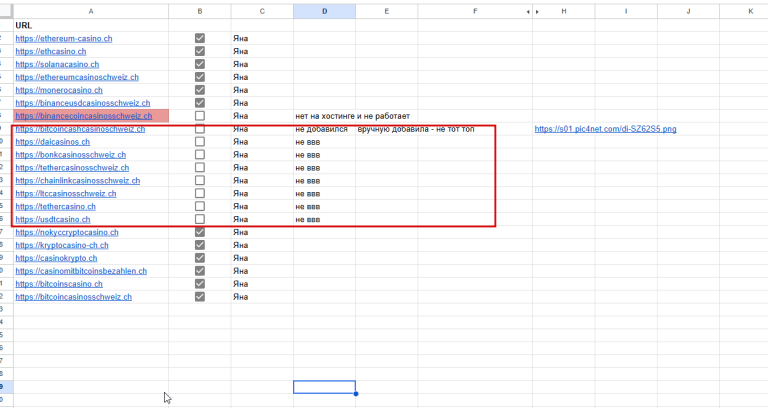768x408 pixels.
Task: Select the 'URL' header cell
Action: pos(91,25)
